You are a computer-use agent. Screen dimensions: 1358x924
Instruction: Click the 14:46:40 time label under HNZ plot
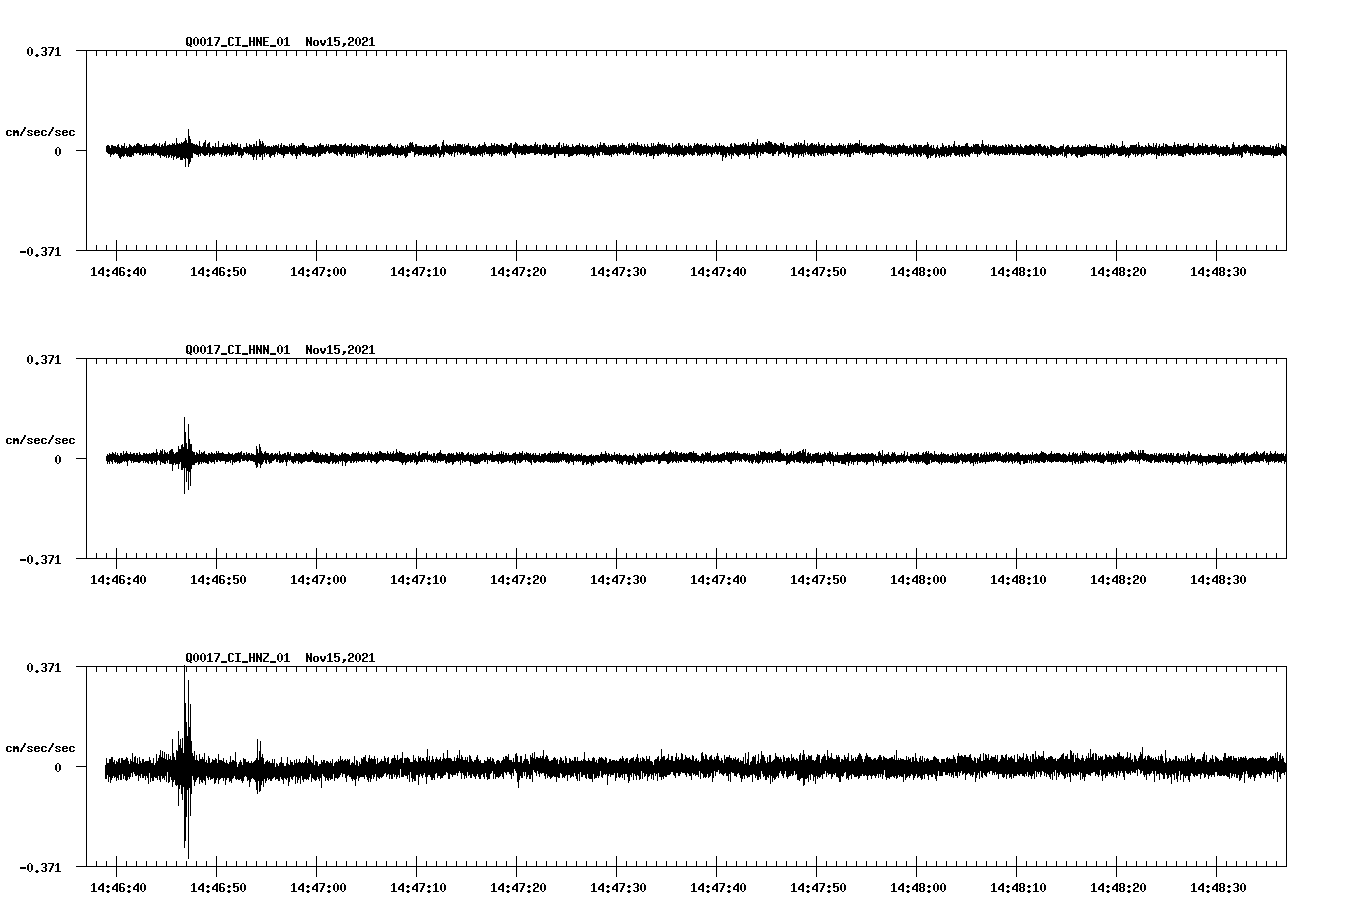coord(118,888)
